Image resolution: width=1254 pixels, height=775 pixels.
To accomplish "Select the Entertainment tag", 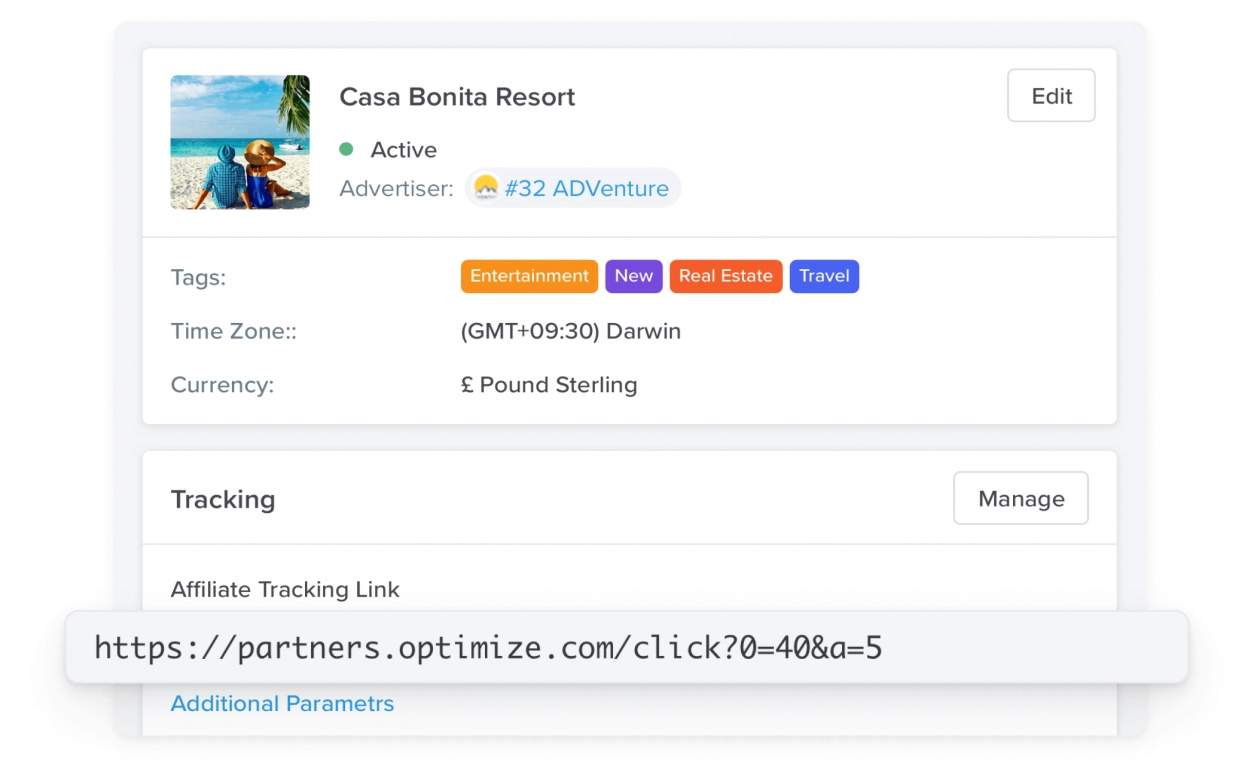I will tap(529, 276).
